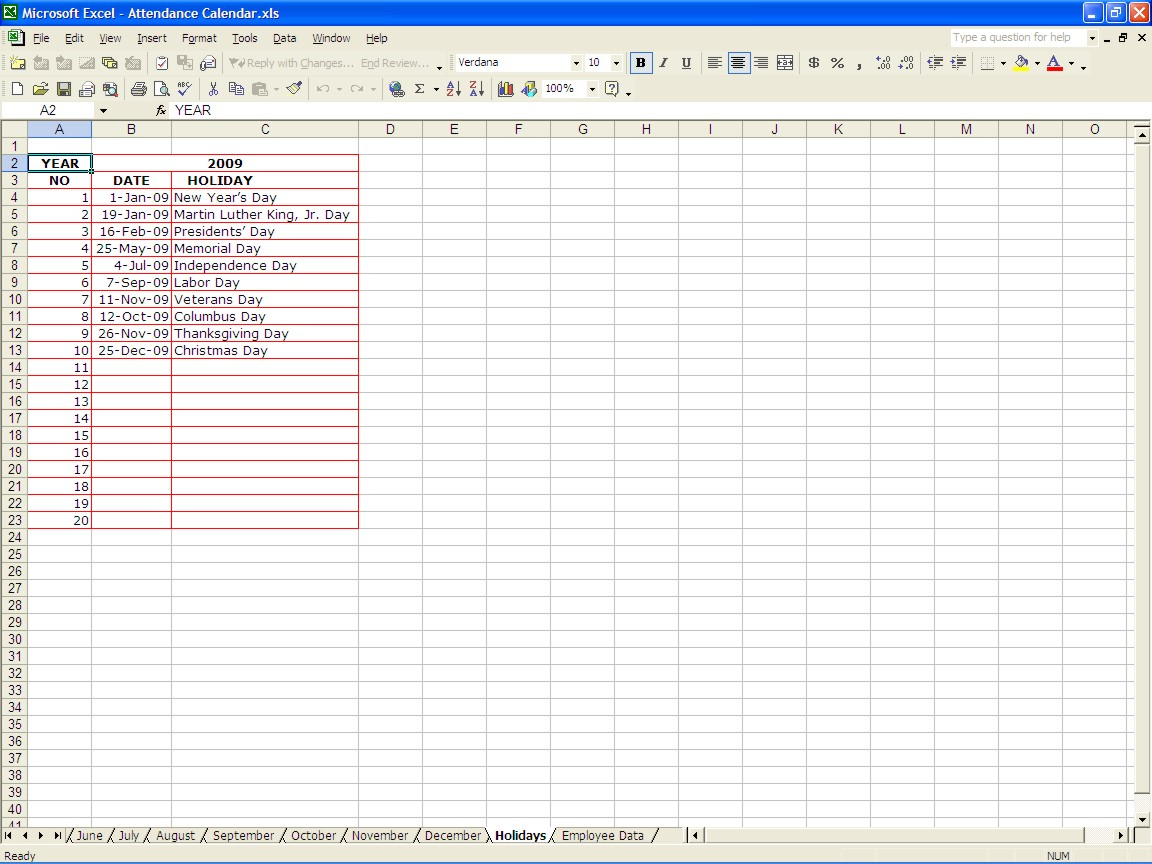Apply the yellow Fill Color
1152x864 pixels.
[1020, 63]
